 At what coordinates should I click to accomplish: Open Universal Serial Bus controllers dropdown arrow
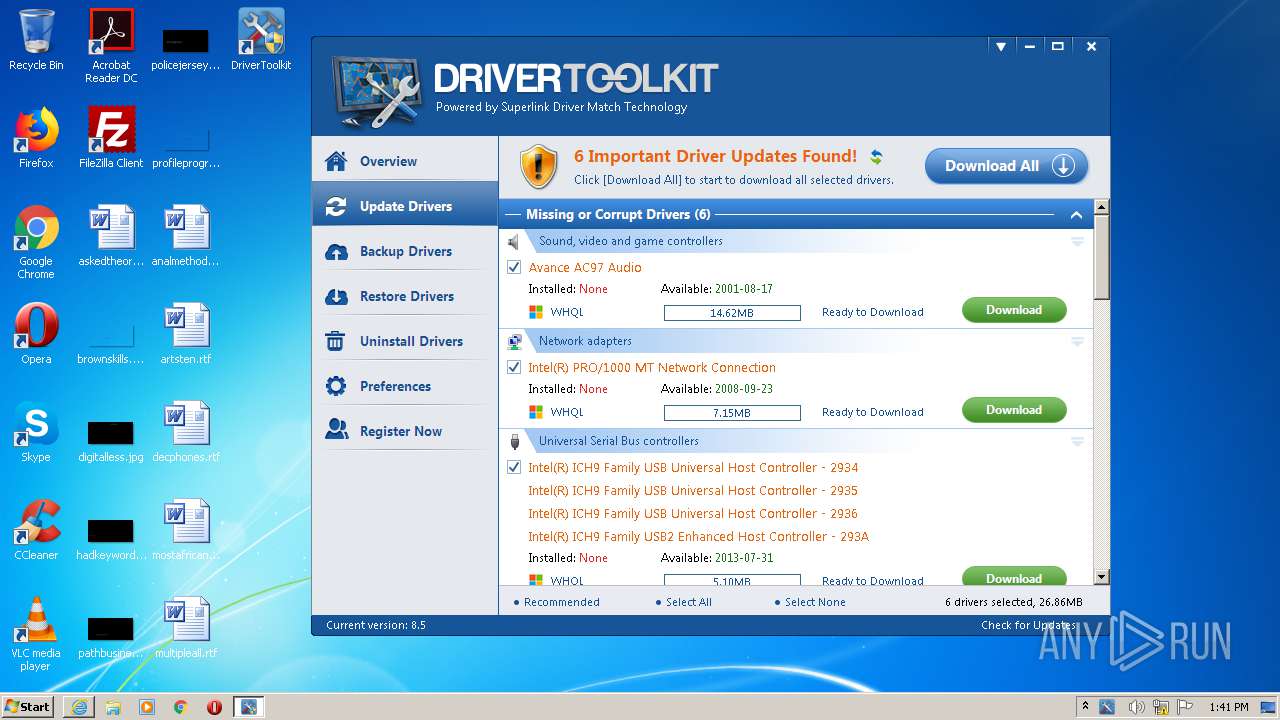[x=1078, y=441]
